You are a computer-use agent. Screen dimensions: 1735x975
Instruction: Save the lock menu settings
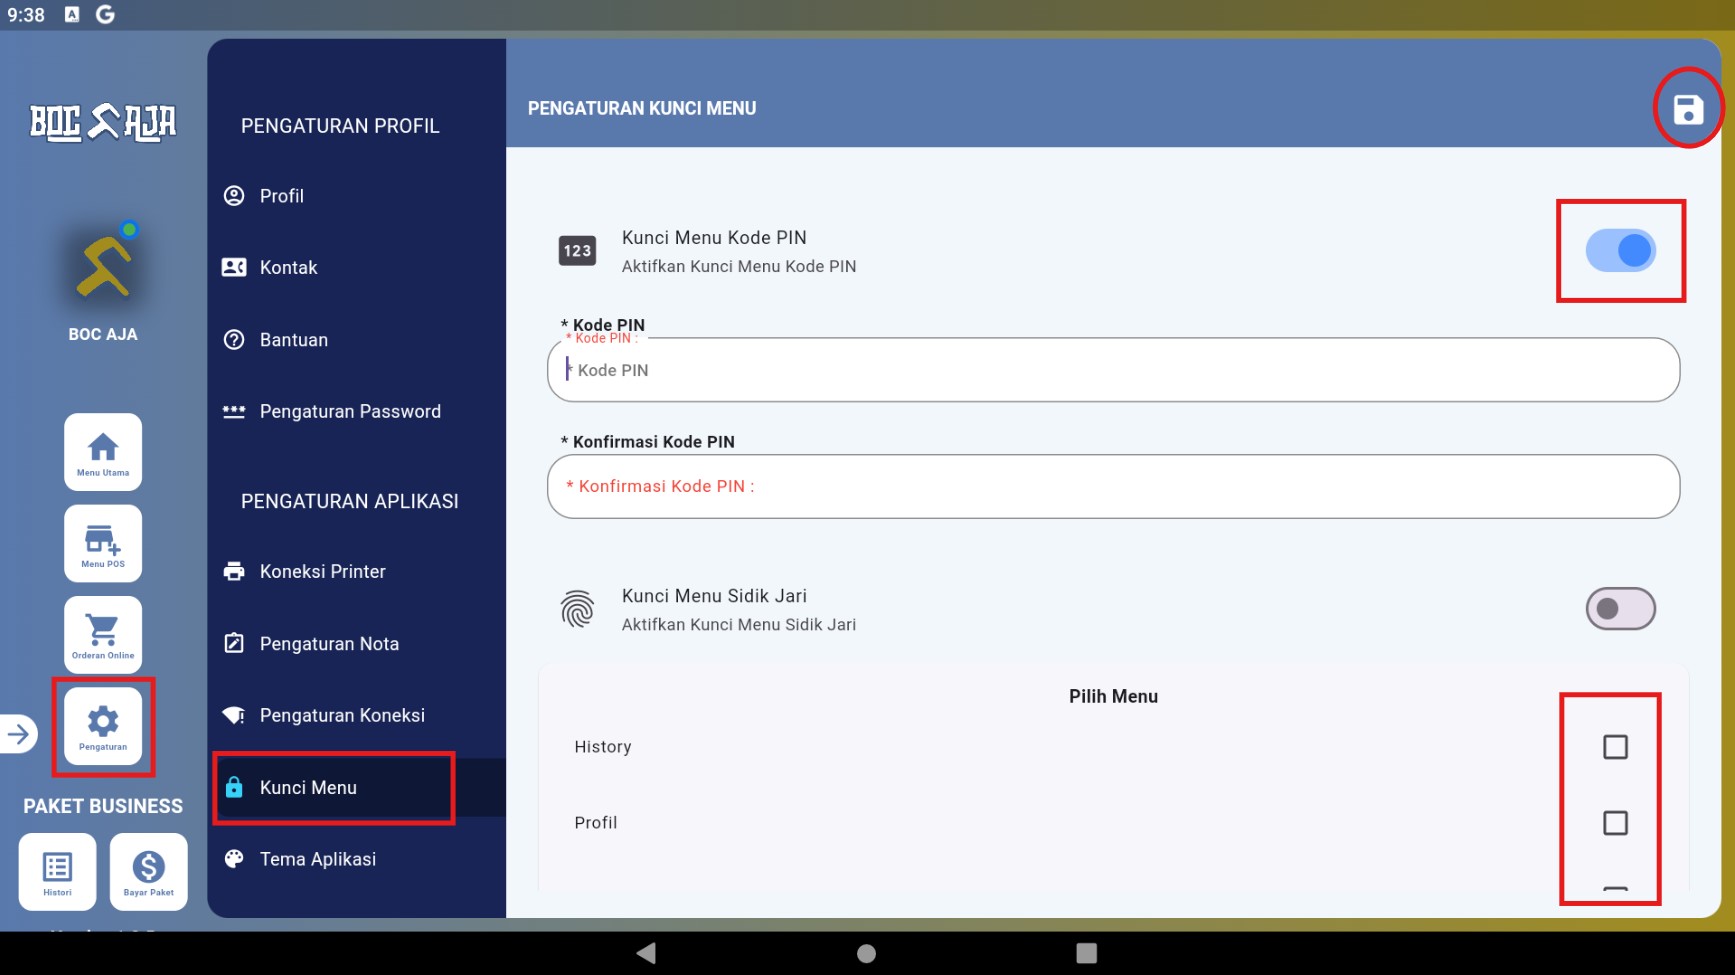pyautogui.click(x=1688, y=109)
